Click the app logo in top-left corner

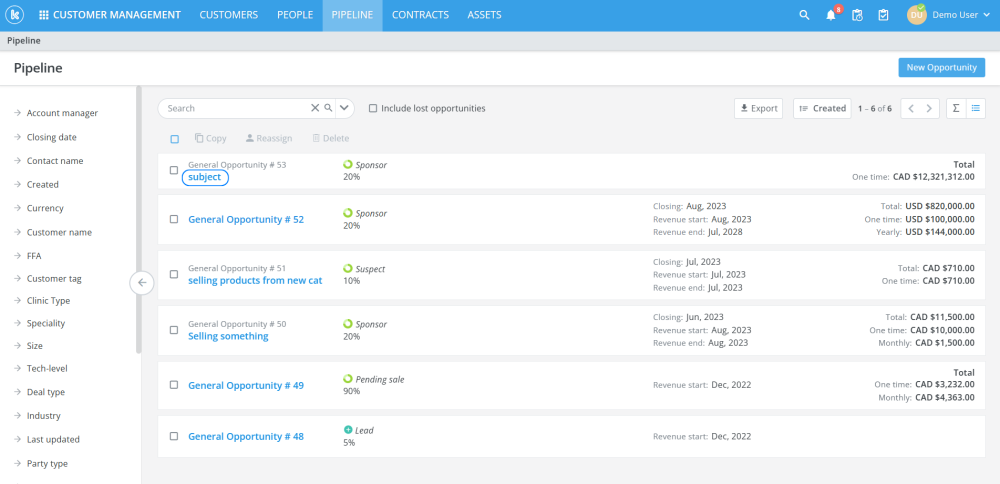(13, 15)
